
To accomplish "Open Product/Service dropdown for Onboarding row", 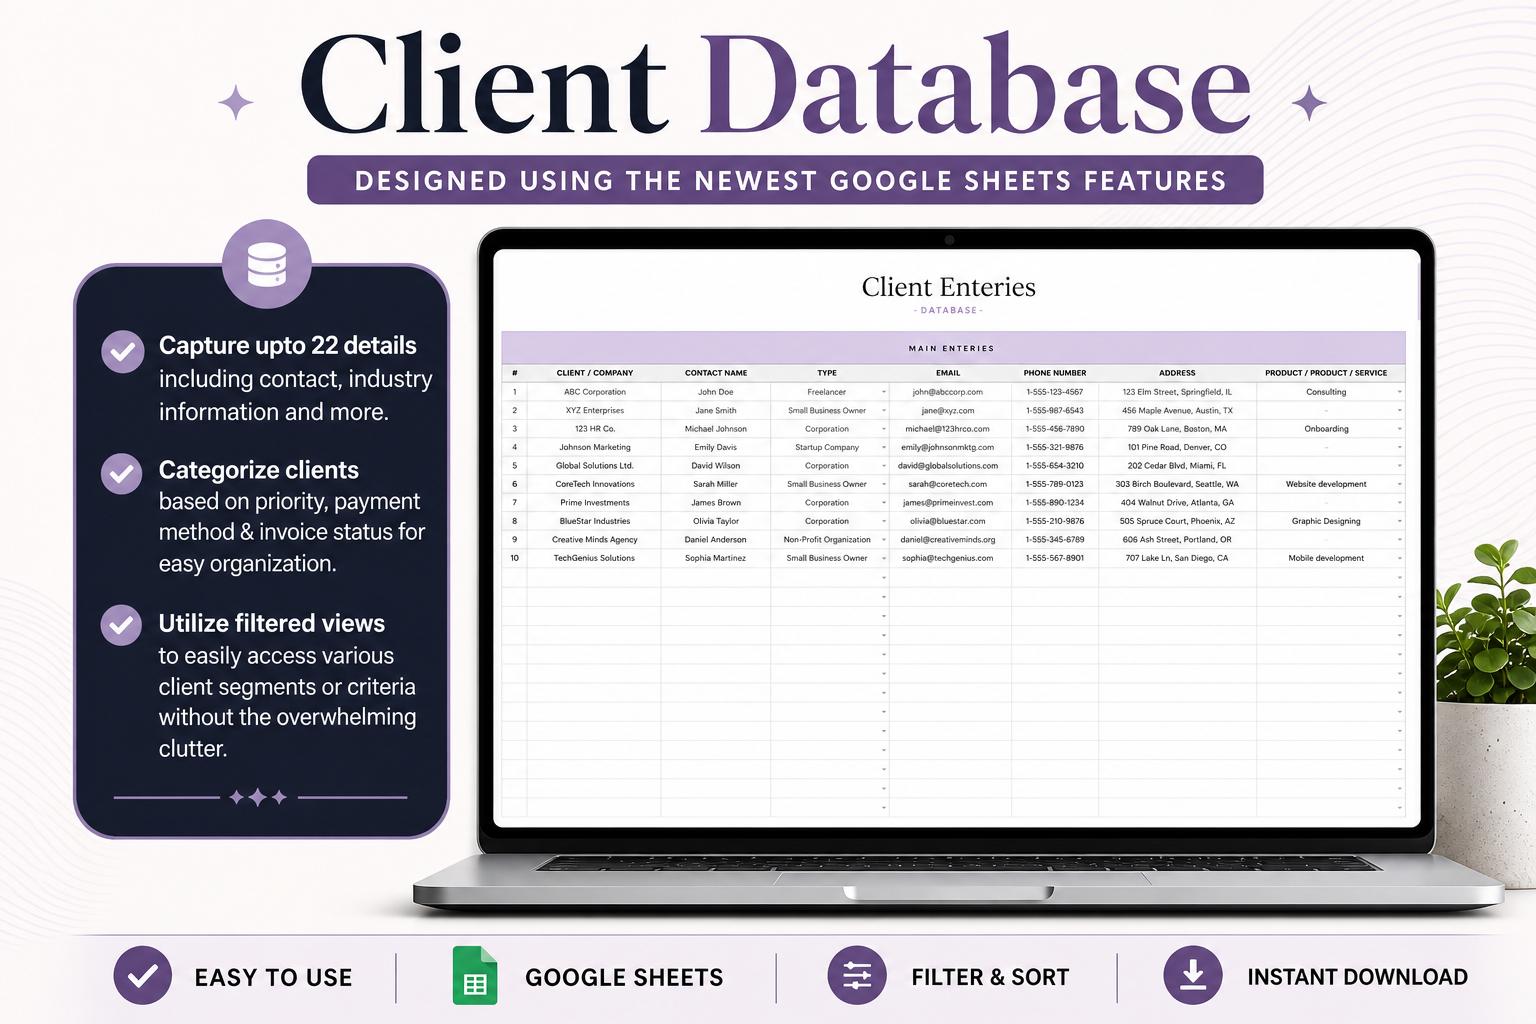I will (x=1399, y=429).
